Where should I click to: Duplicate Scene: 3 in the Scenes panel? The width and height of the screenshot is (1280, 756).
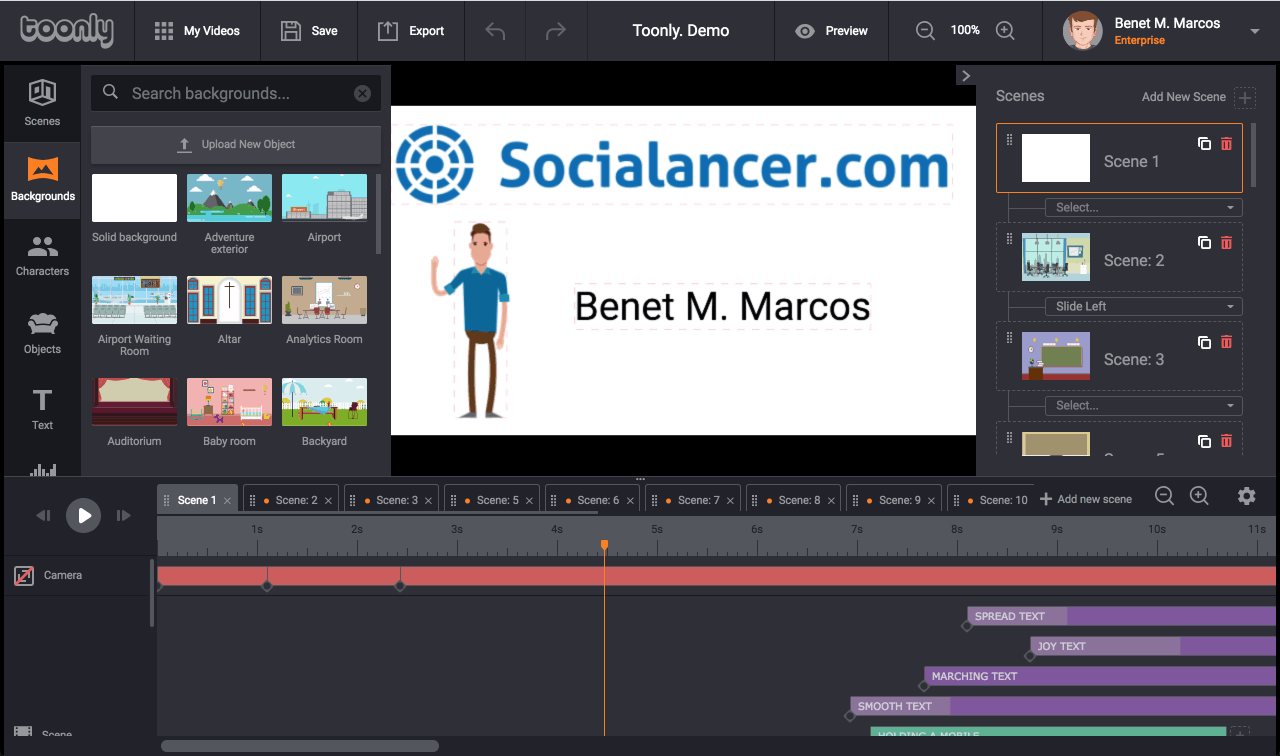[x=1204, y=341]
